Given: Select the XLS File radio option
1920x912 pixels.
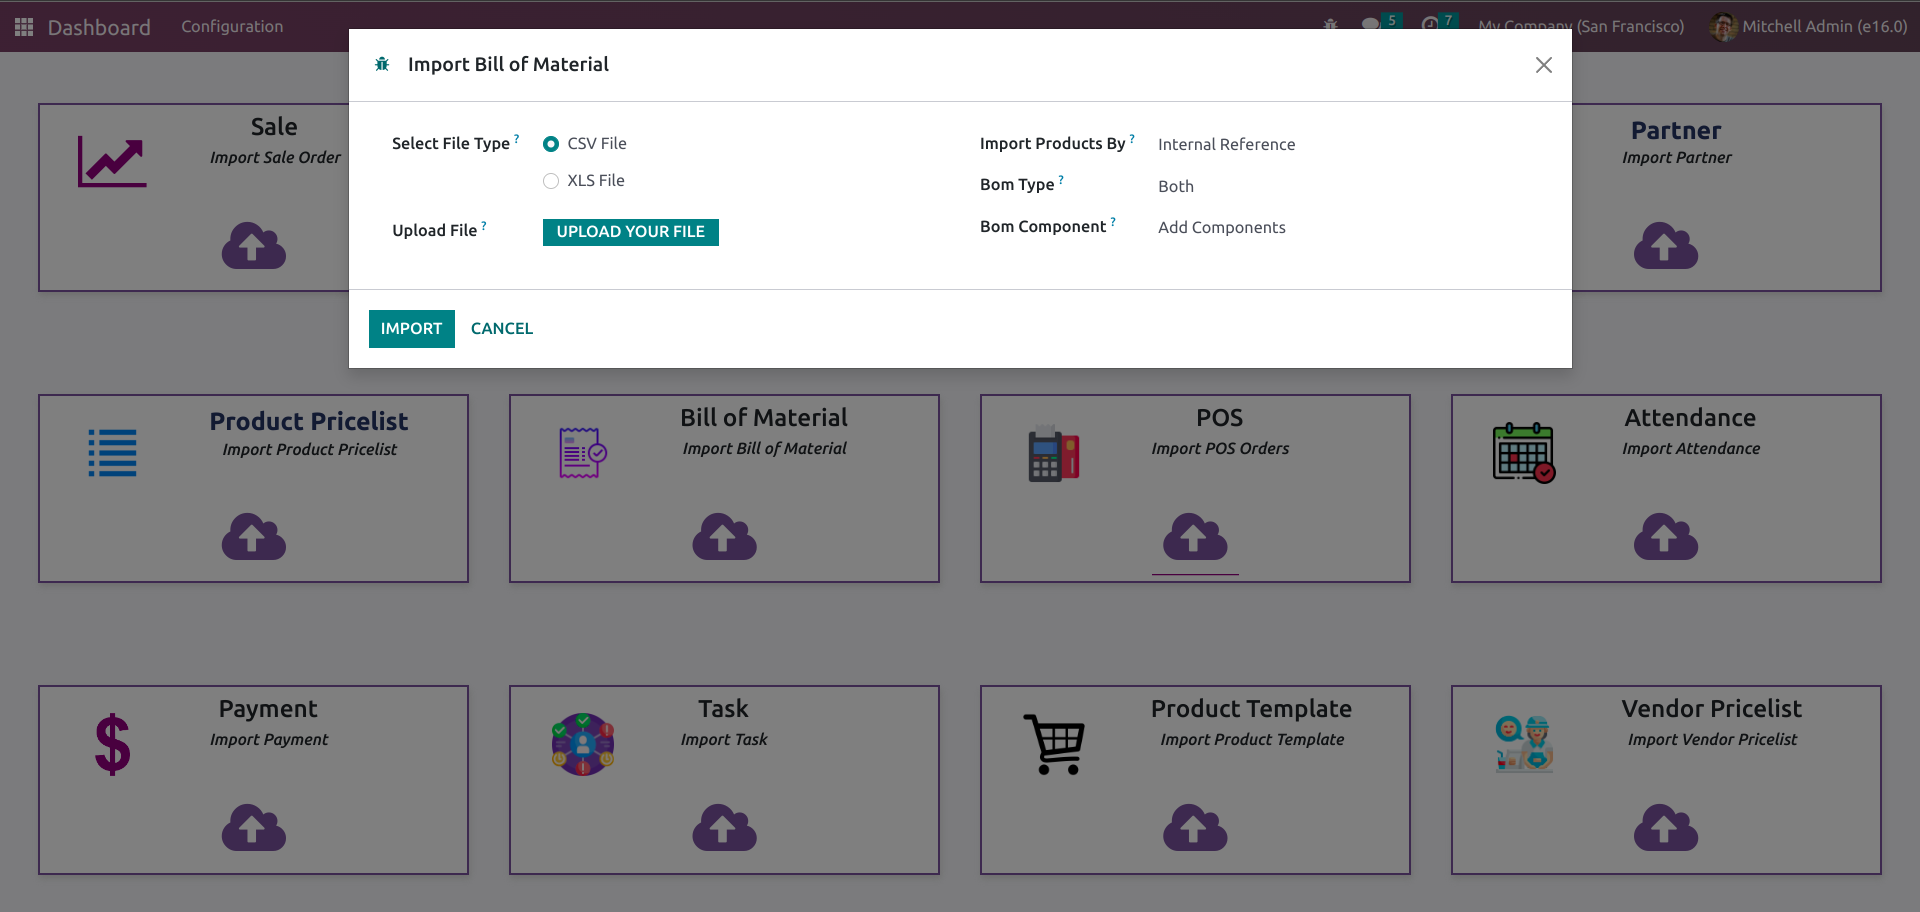Looking at the screenshot, I should pos(551,181).
